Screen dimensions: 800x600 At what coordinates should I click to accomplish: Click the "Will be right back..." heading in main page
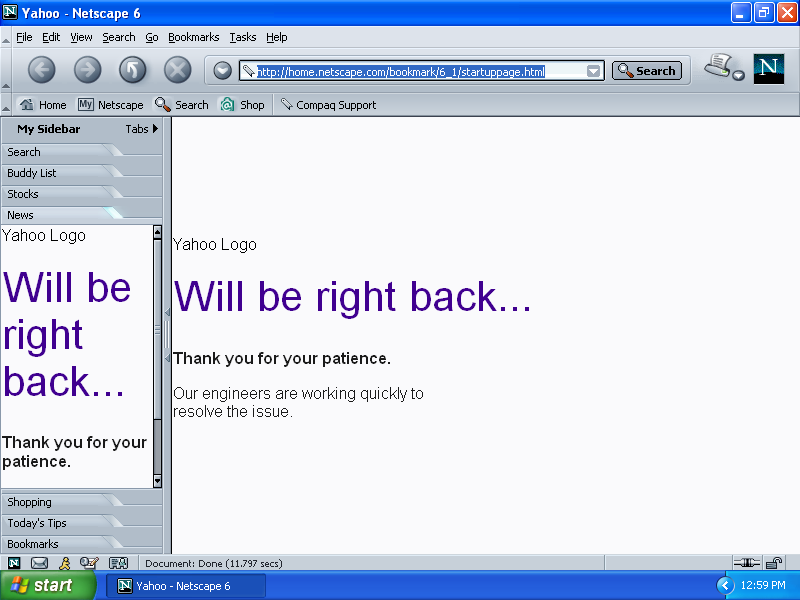[x=352, y=297]
